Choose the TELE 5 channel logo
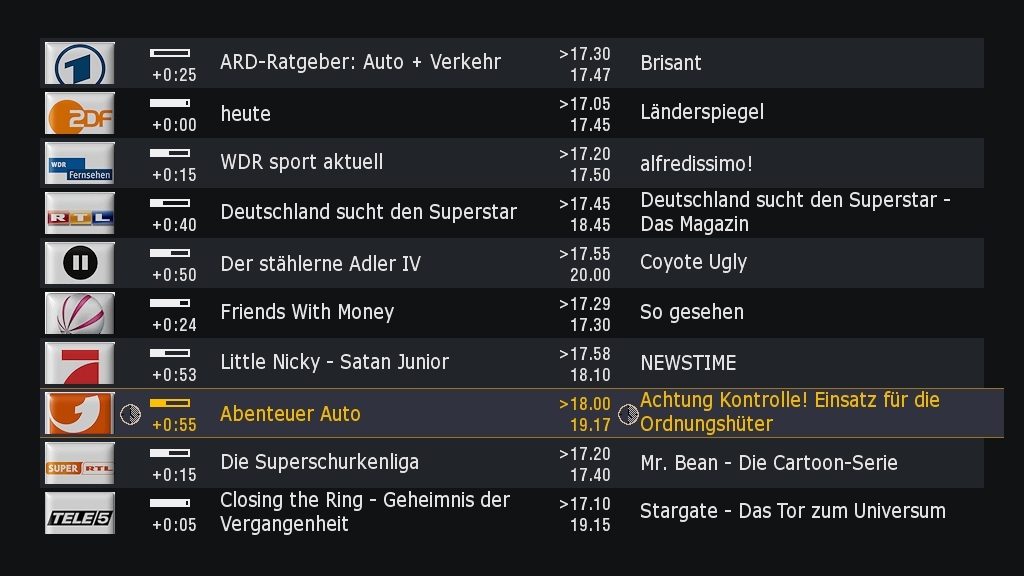The image size is (1024, 576). 80,513
